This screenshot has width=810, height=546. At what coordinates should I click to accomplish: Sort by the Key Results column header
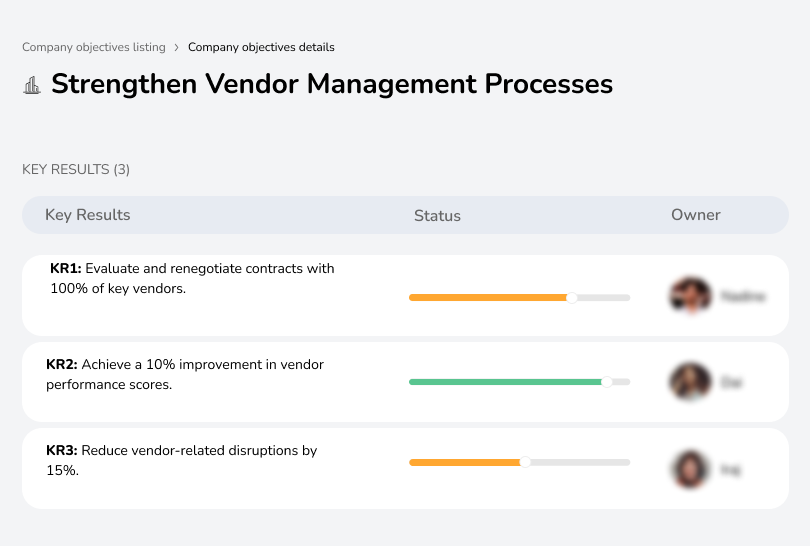(x=87, y=215)
